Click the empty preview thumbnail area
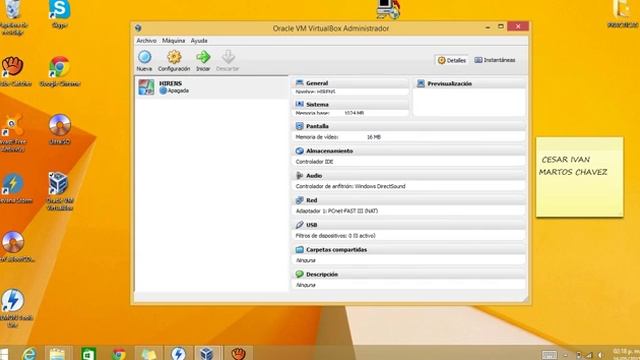640x360 pixels. pyautogui.click(x=469, y=102)
